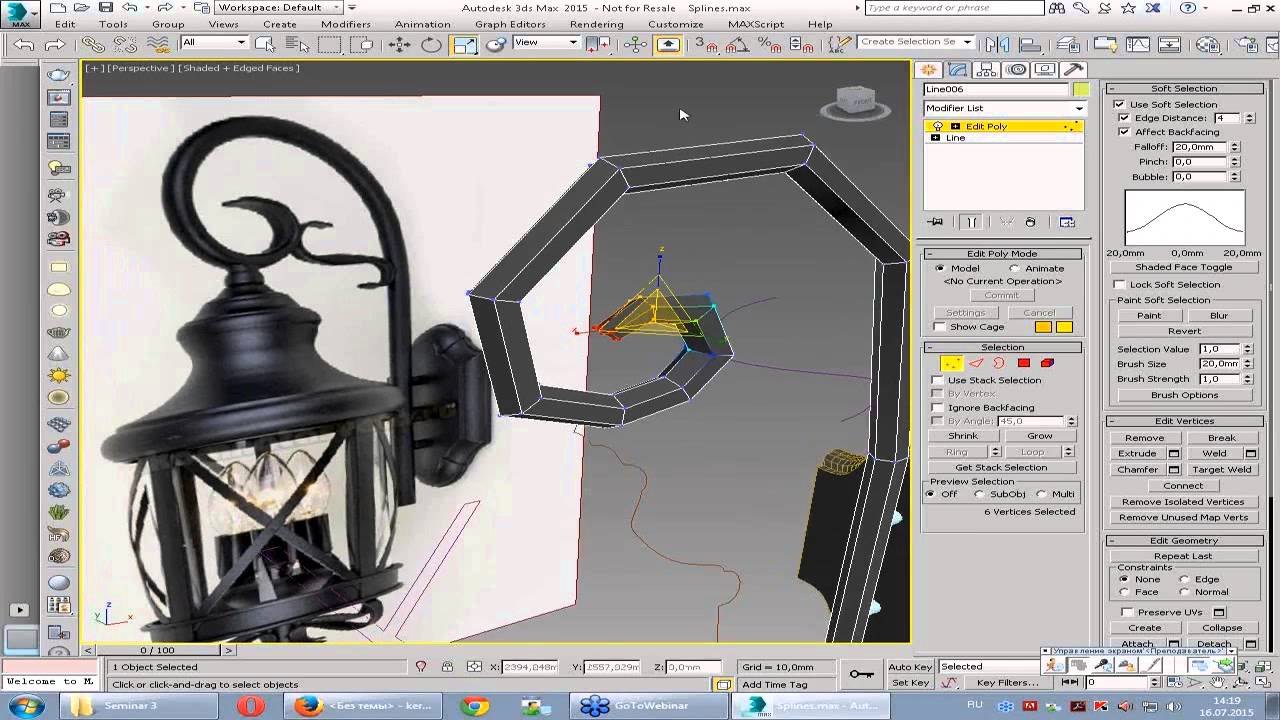
Task: Open the Hierarchy command panel tab
Action: tap(987, 69)
